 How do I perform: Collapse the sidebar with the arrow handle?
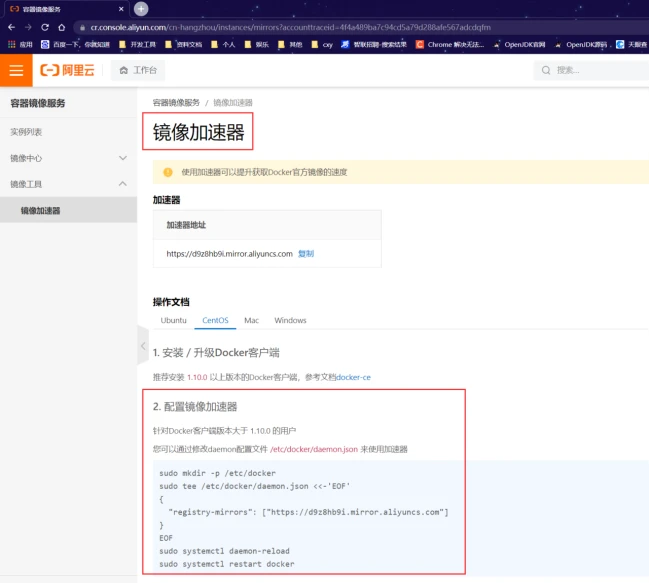click(x=143, y=345)
